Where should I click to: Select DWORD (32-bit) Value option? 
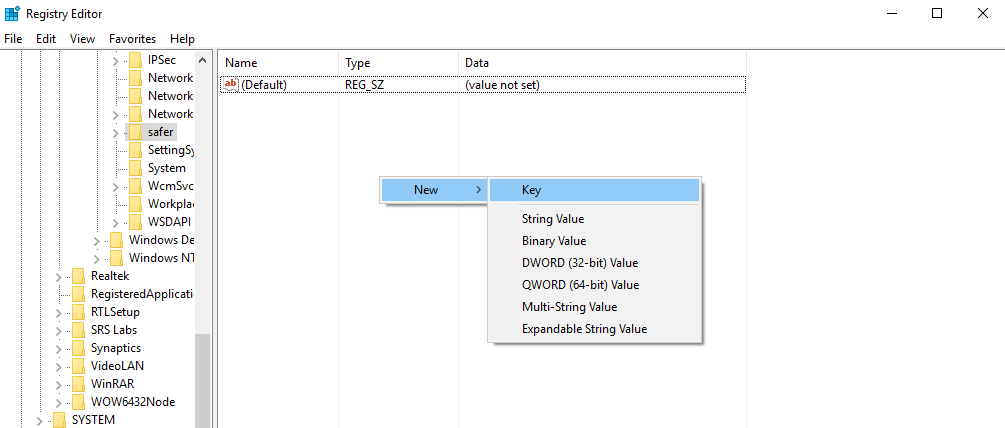[x=579, y=263]
